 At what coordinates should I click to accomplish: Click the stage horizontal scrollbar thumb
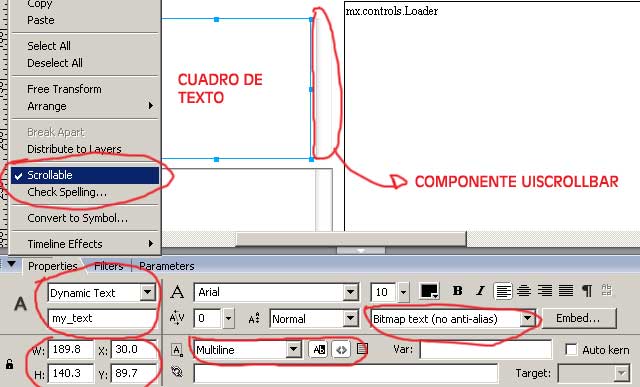pos(351,239)
